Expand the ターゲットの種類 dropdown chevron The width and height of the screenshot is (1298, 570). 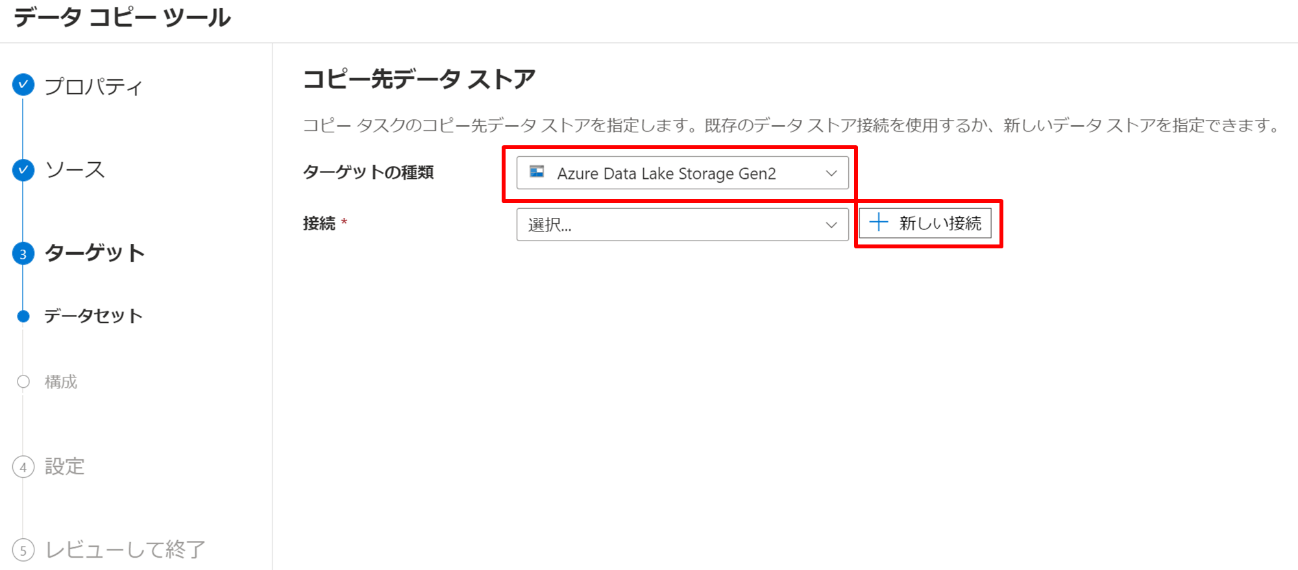(831, 173)
